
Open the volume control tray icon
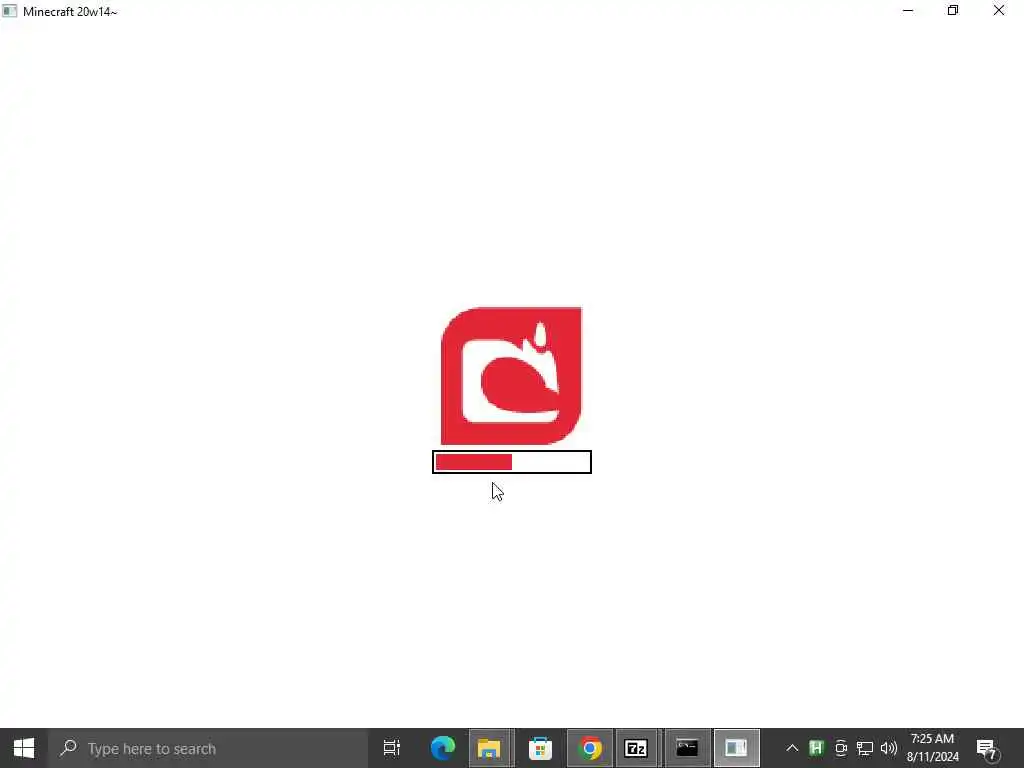coord(888,748)
